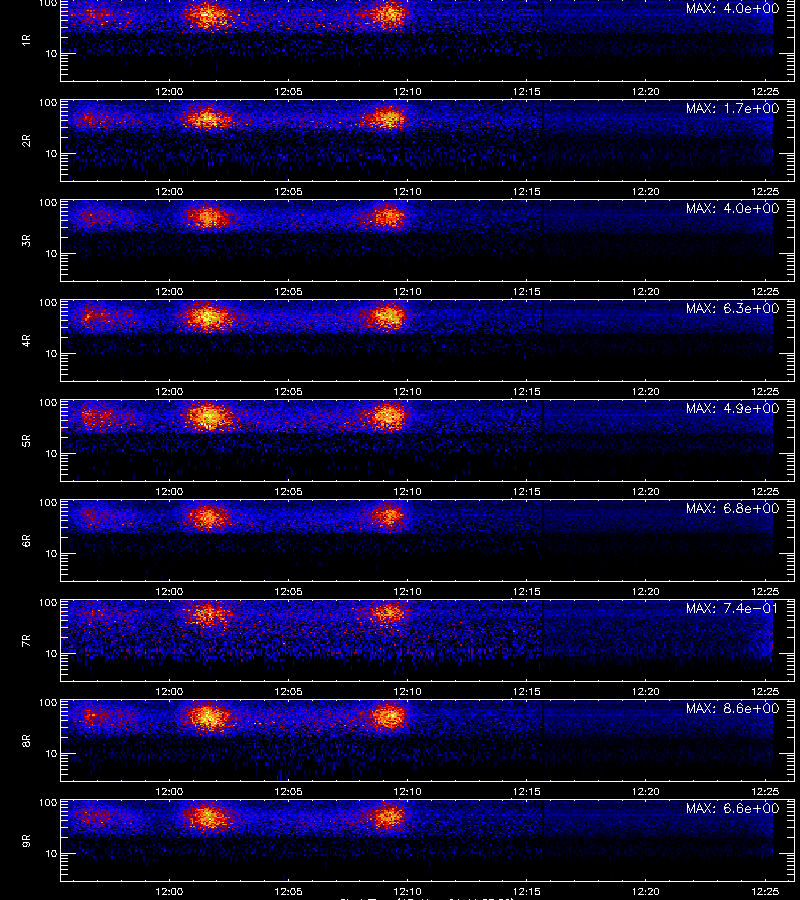Click the 3R panel axis label
800x900 pixels.
(x=26, y=240)
